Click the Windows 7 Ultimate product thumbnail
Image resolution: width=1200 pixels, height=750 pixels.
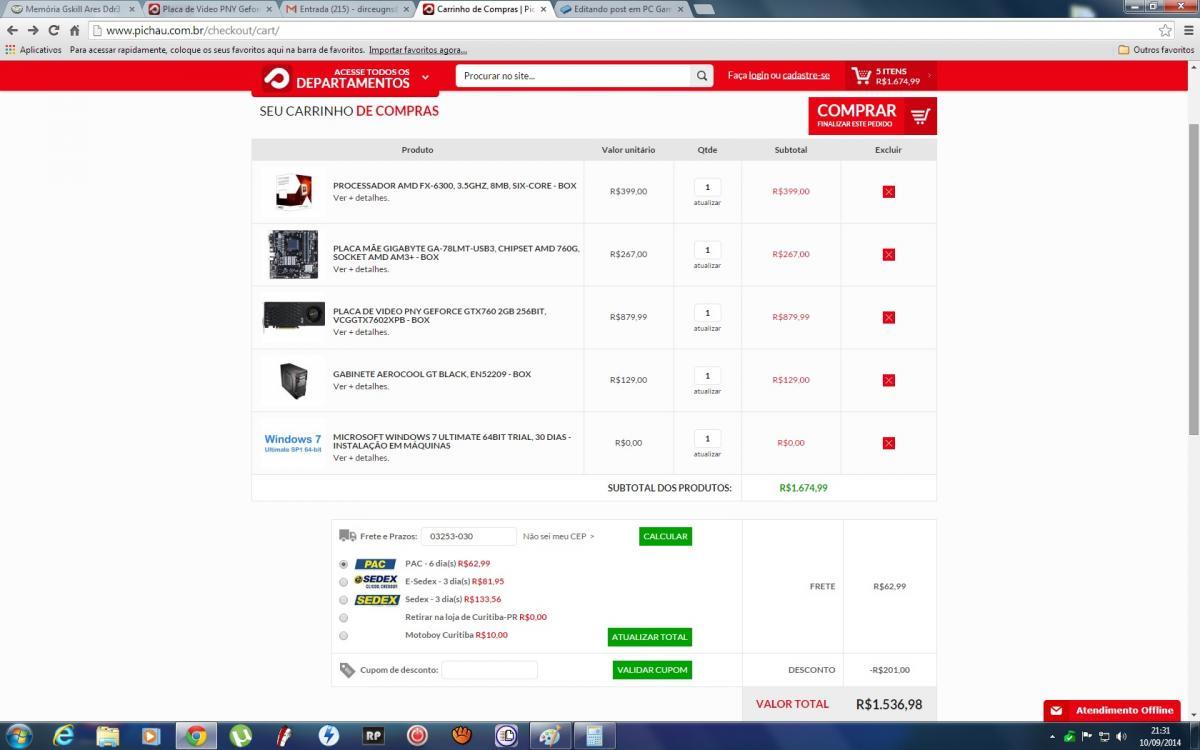click(x=292, y=443)
